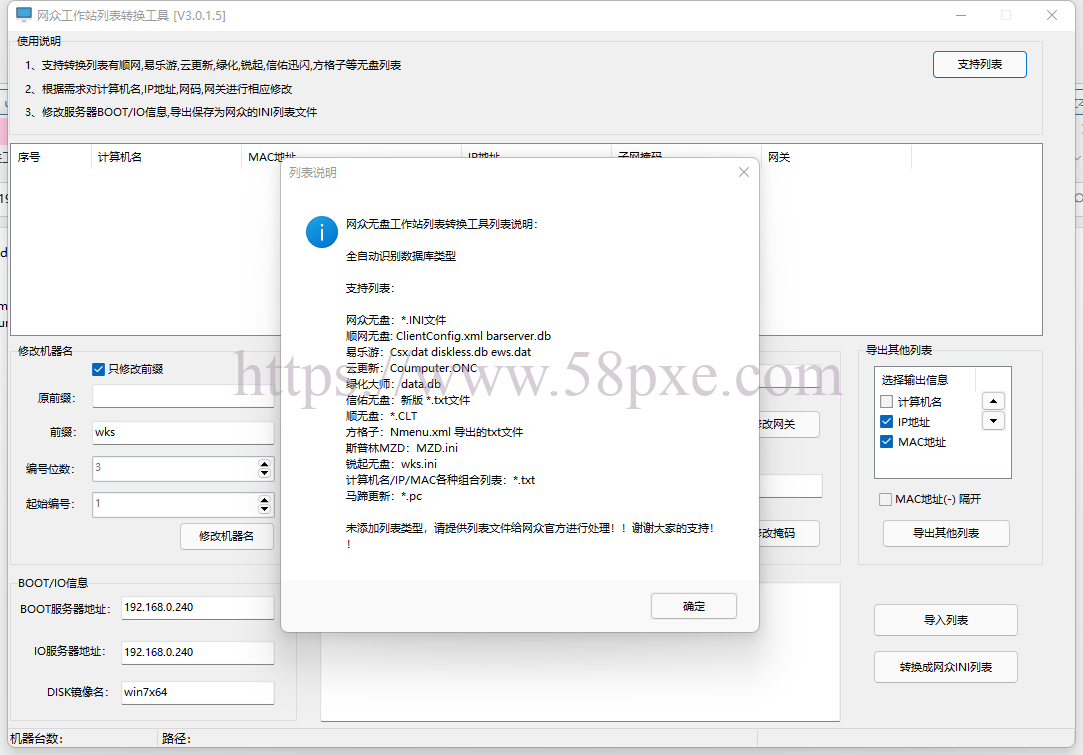
Task: Click the 确定 button in the dialog
Action: tap(693, 606)
